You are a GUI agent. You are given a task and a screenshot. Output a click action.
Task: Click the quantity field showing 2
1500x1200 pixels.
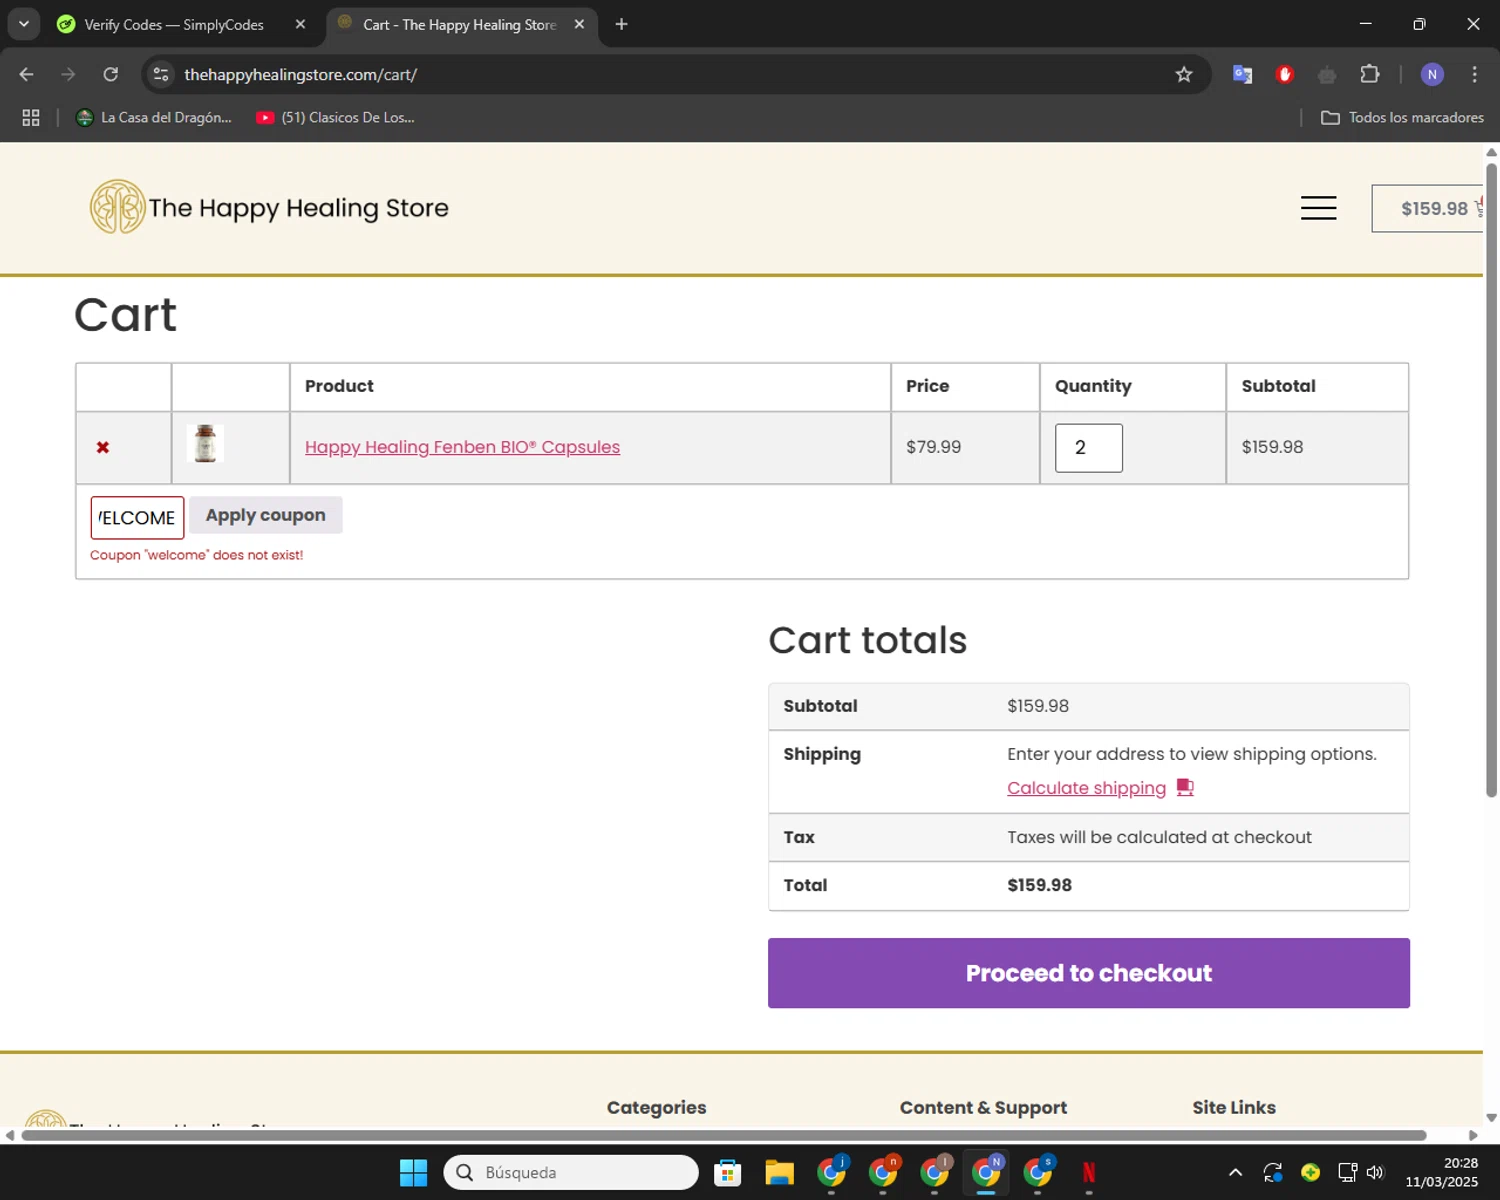click(x=1088, y=448)
